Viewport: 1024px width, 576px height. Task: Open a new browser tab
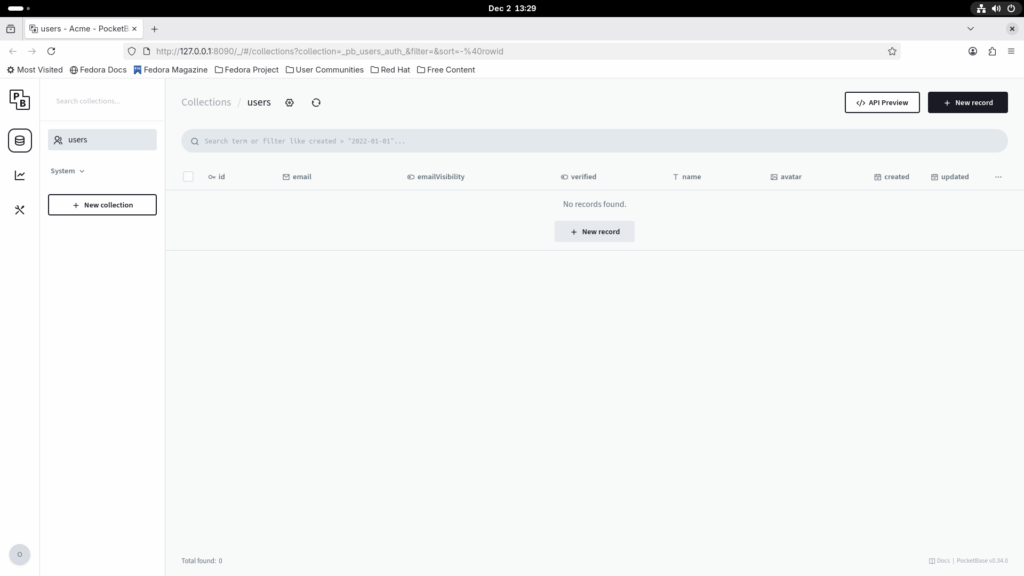coord(154,29)
